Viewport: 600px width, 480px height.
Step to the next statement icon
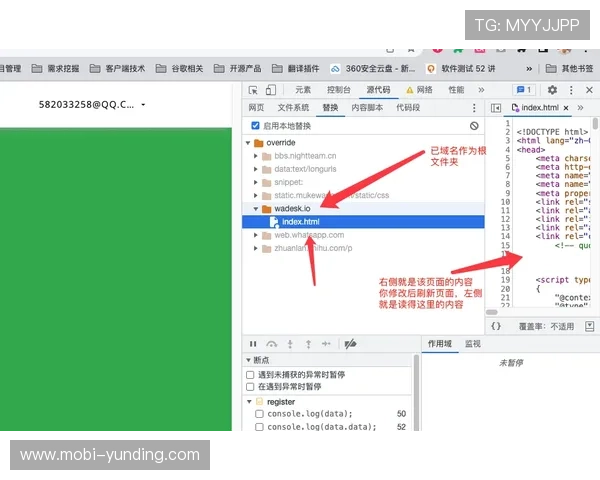(326, 344)
